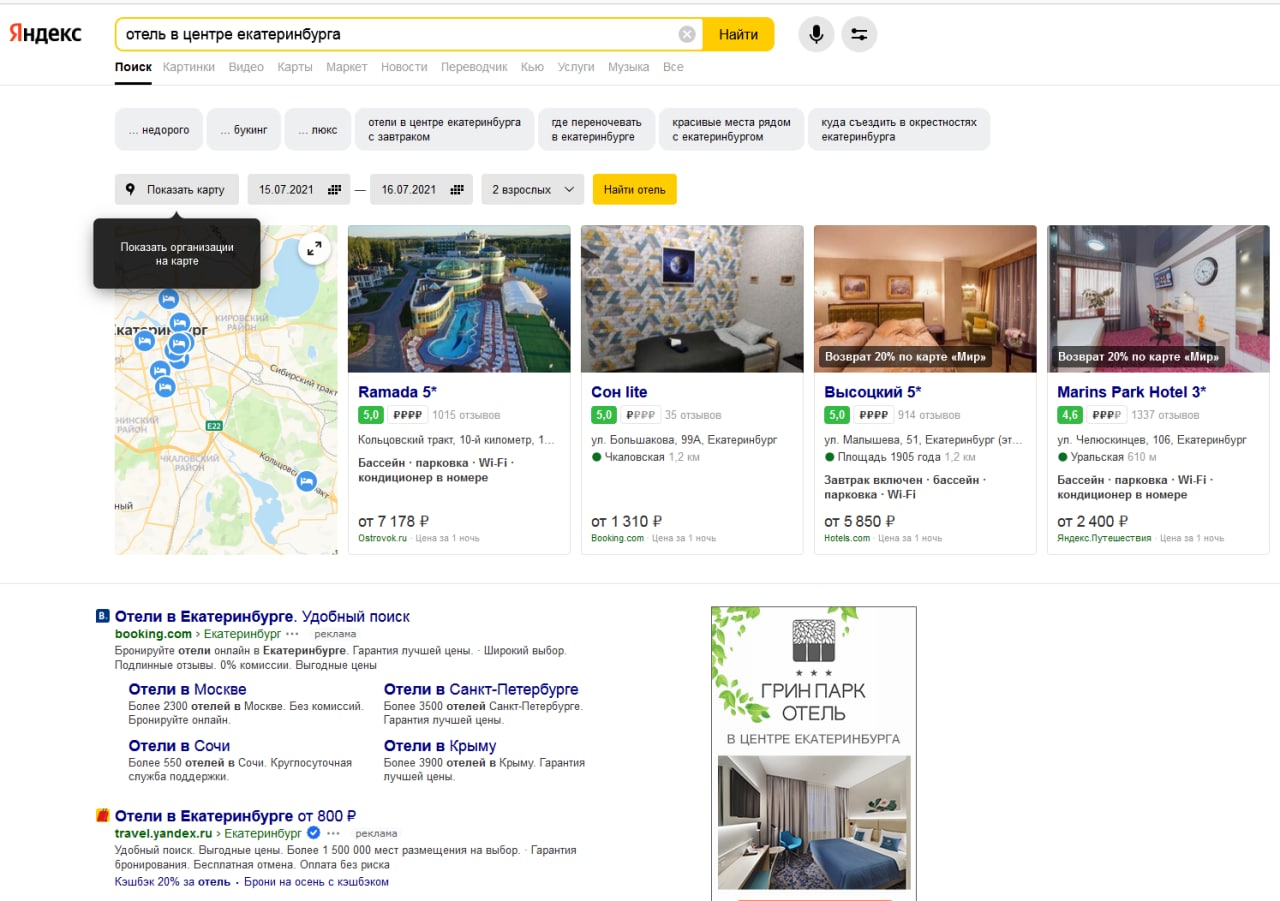1280x901 pixels.
Task: Open the Отели в Крыму sitelink
Action: click(x=440, y=746)
